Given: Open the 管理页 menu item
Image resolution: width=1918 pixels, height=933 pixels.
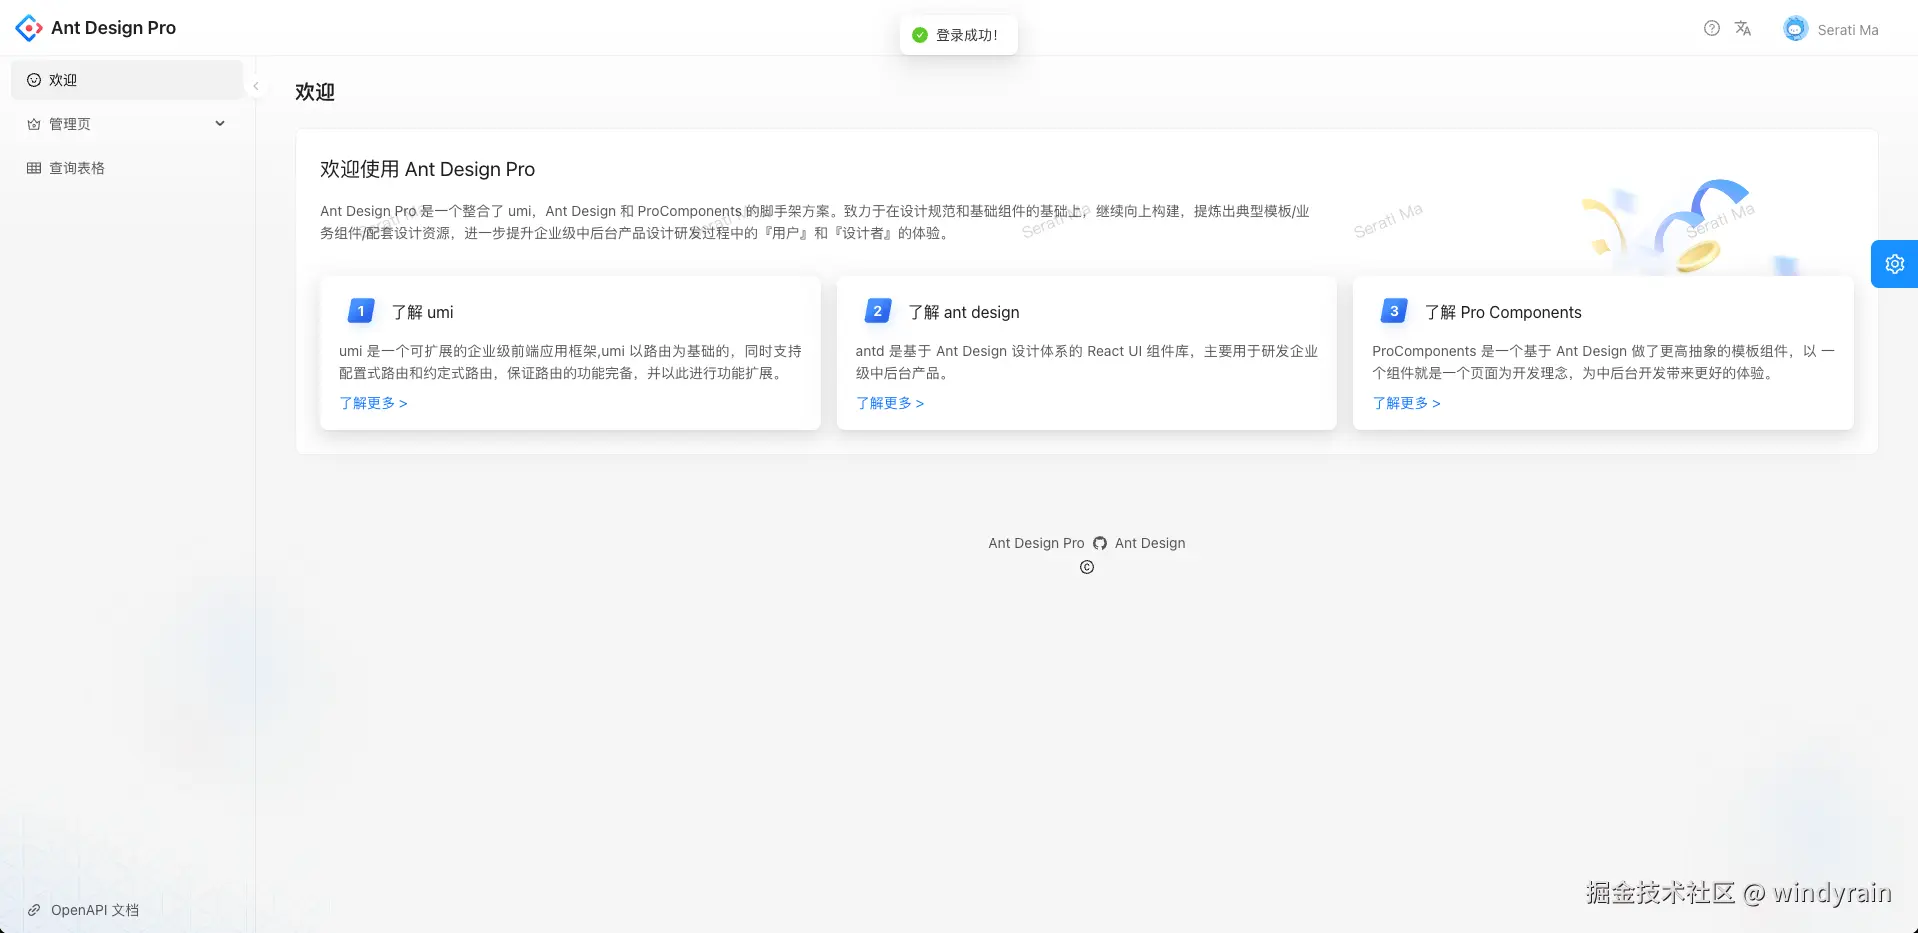Looking at the screenshot, I should click(127, 124).
